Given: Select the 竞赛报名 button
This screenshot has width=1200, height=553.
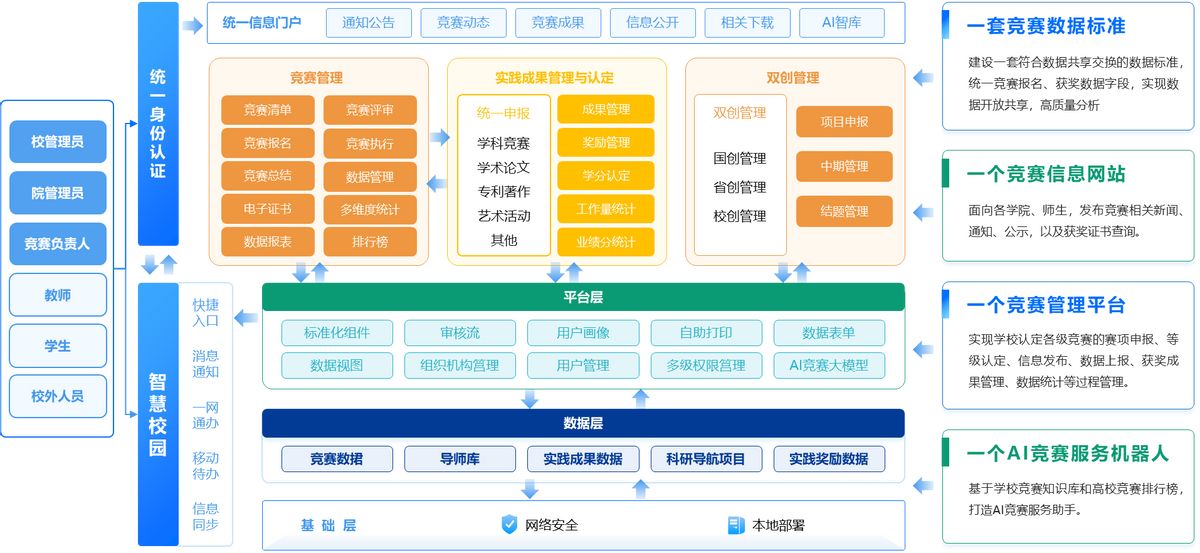Looking at the screenshot, I should (x=267, y=143).
